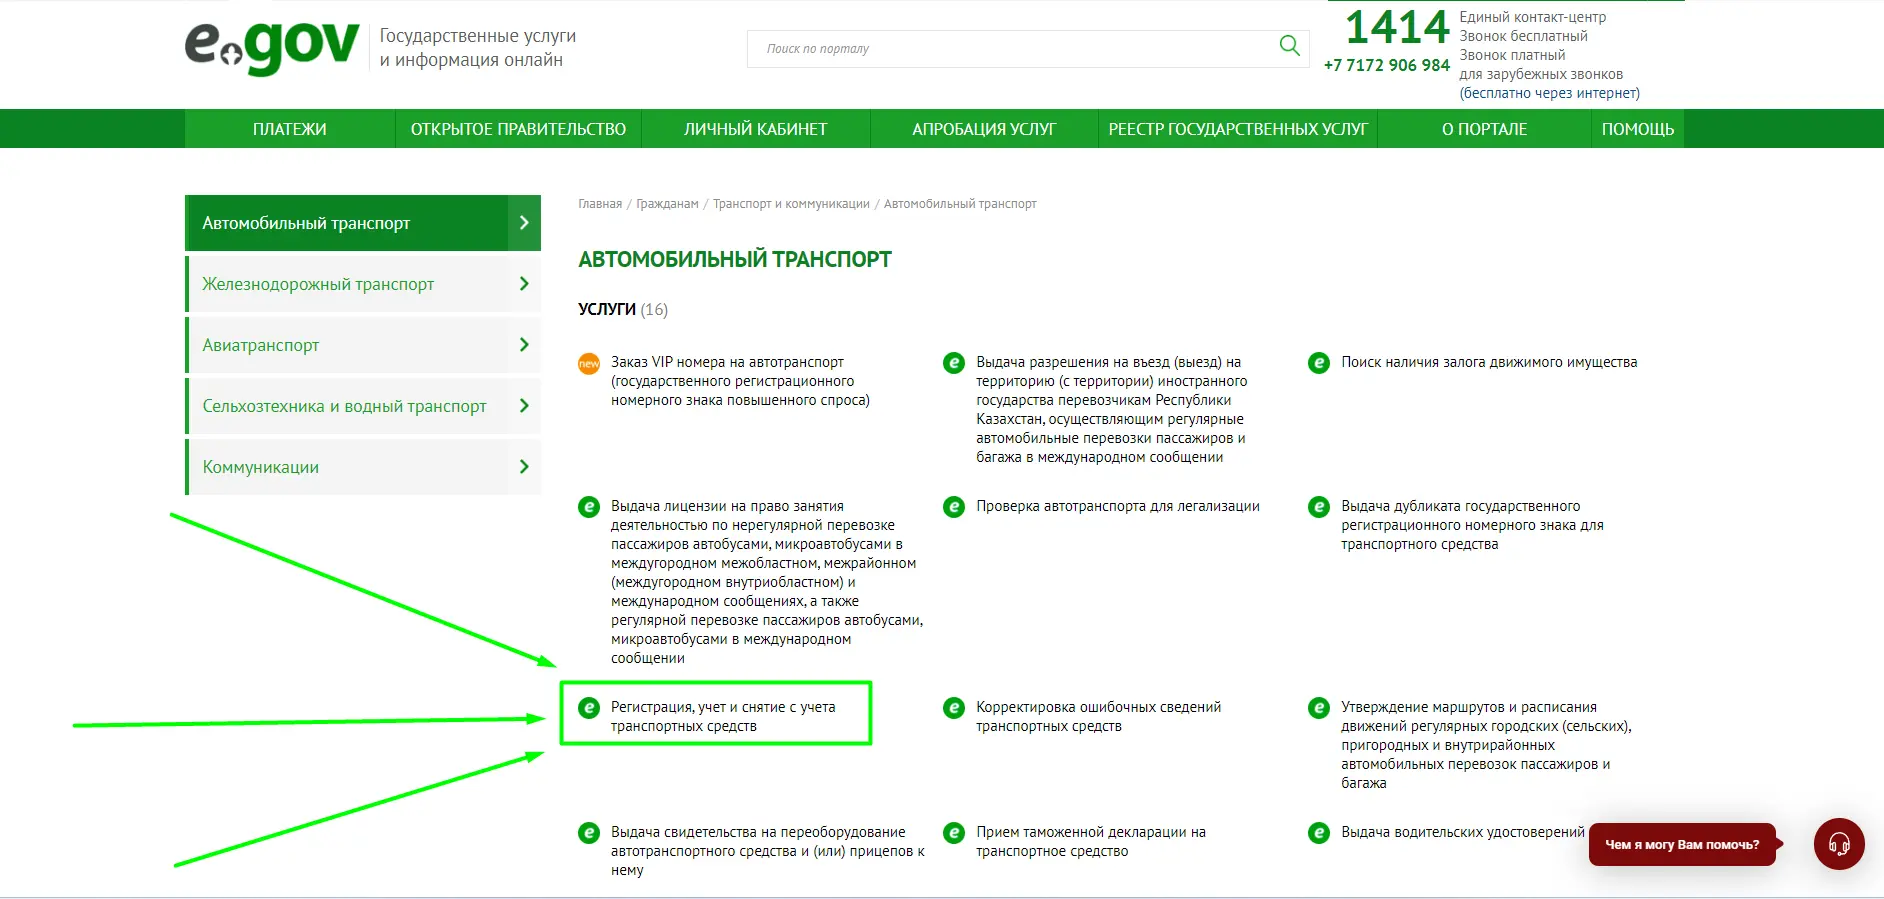Open the headset support chat icon
This screenshot has height=899, width=1884.
click(x=1839, y=844)
